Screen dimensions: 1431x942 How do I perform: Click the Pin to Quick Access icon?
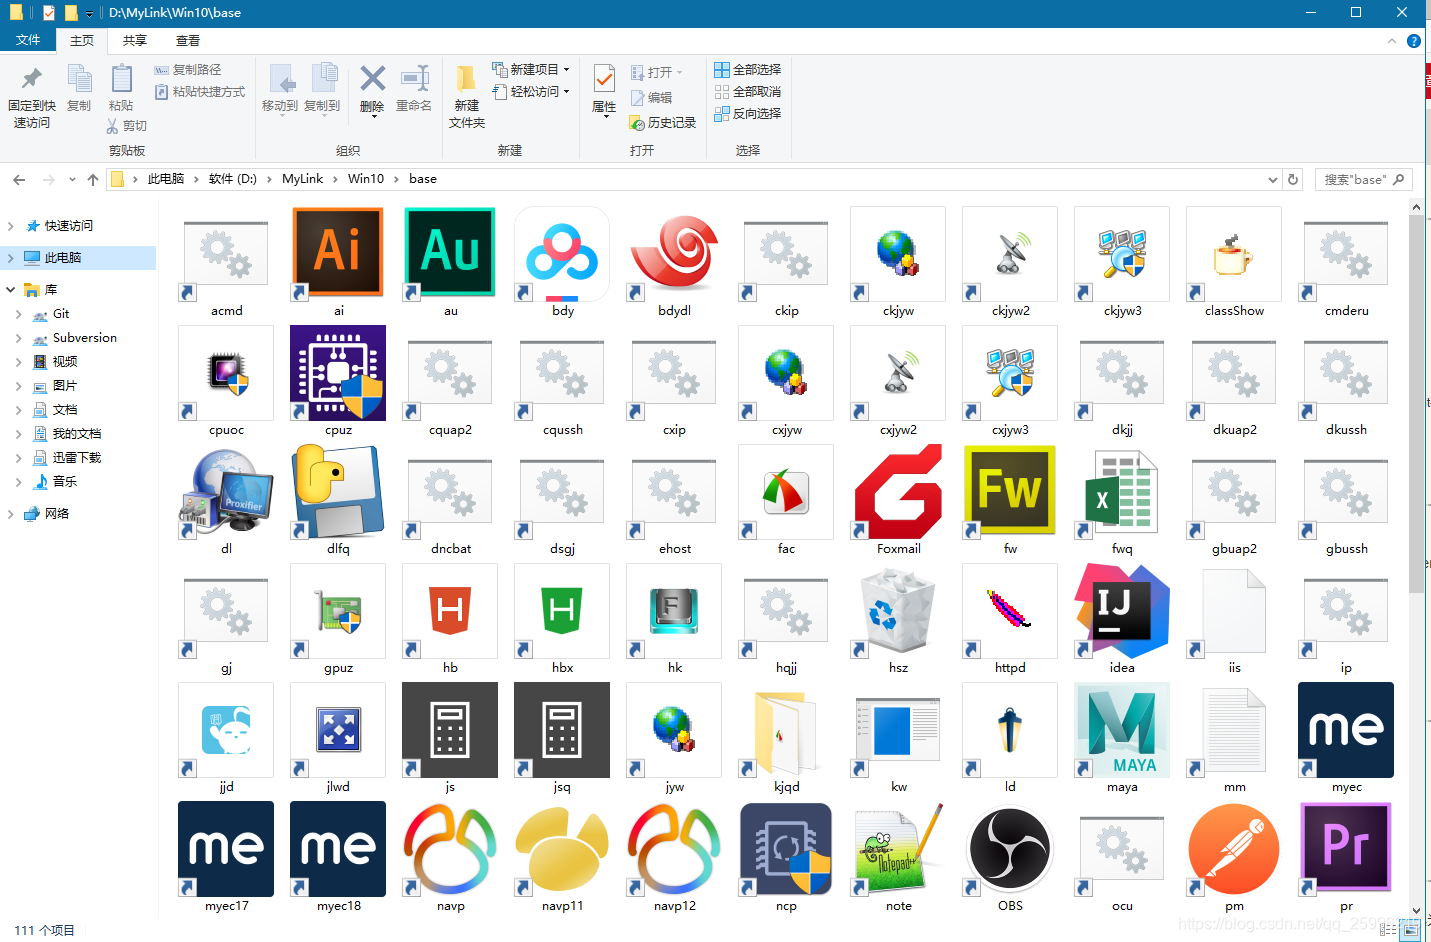[32, 78]
